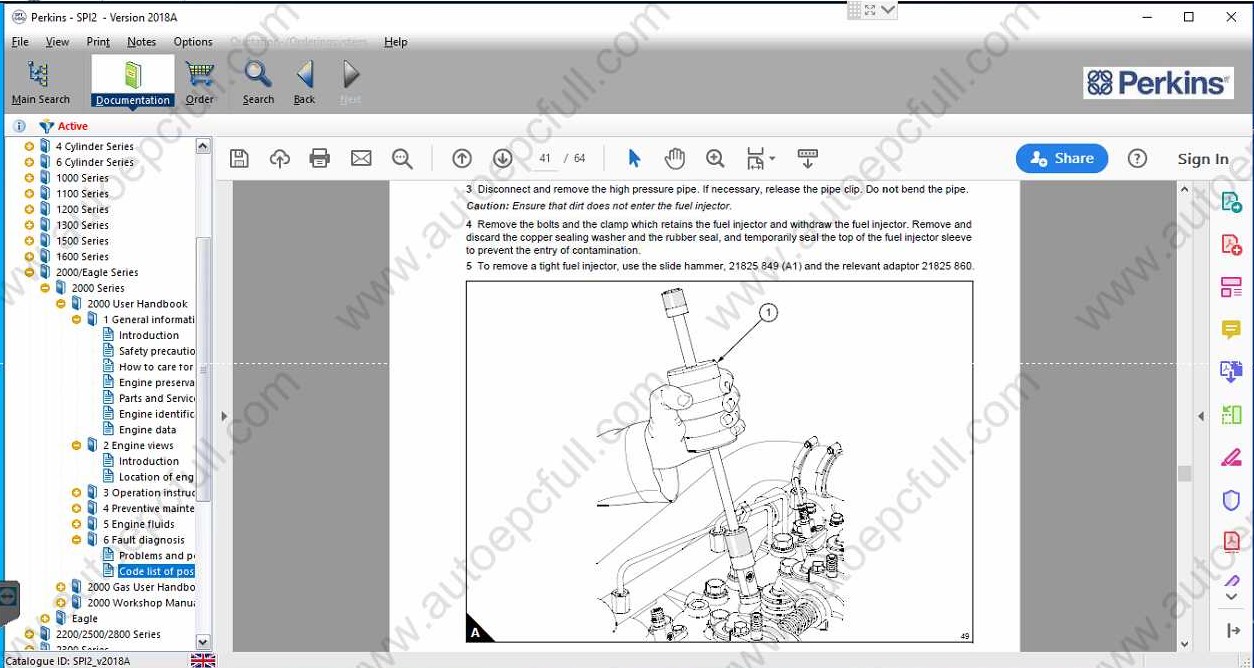The height and width of the screenshot is (668, 1254).
Task: Open the PDF help question mark
Action: 1137,158
